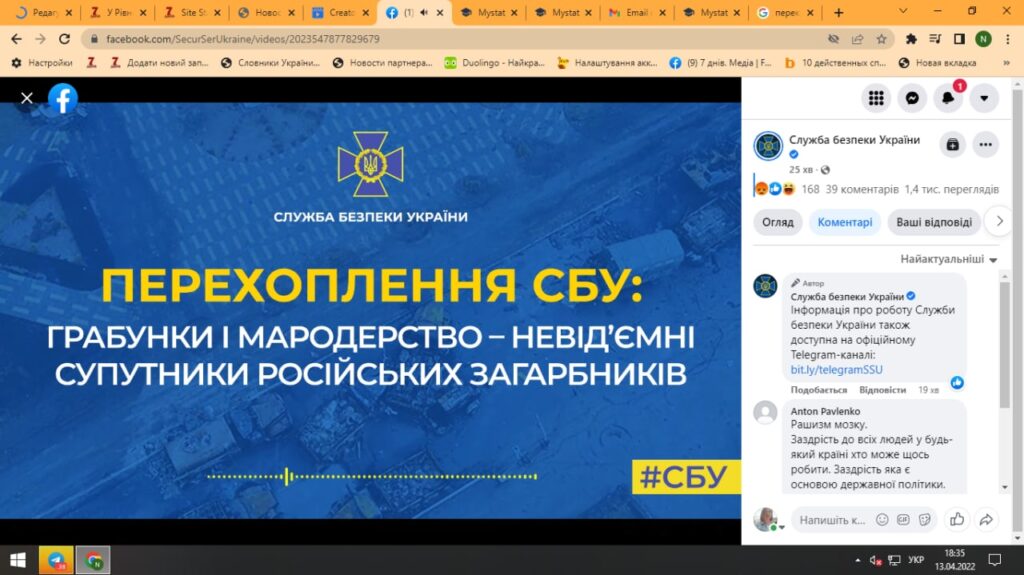Viewport: 1024px width, 575px height.
Task: Select the Ваші відповіді tab
Action: 932,222
